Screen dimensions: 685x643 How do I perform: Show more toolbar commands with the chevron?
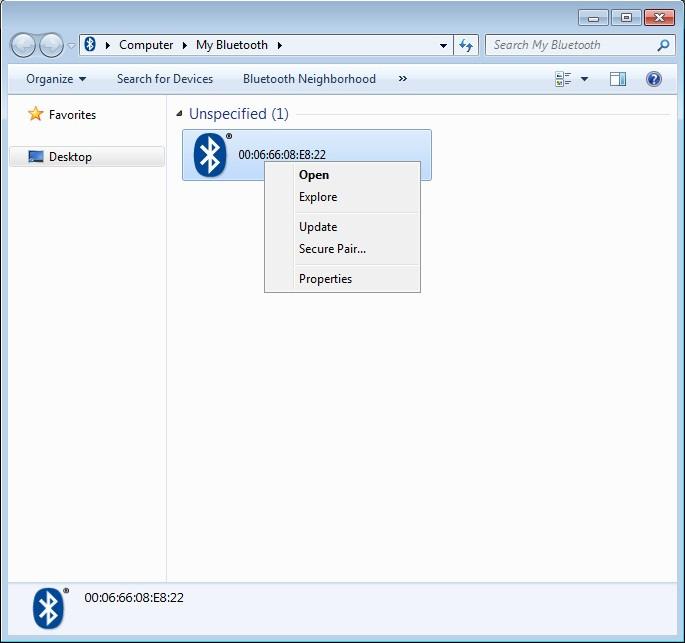tap(403, 79)
